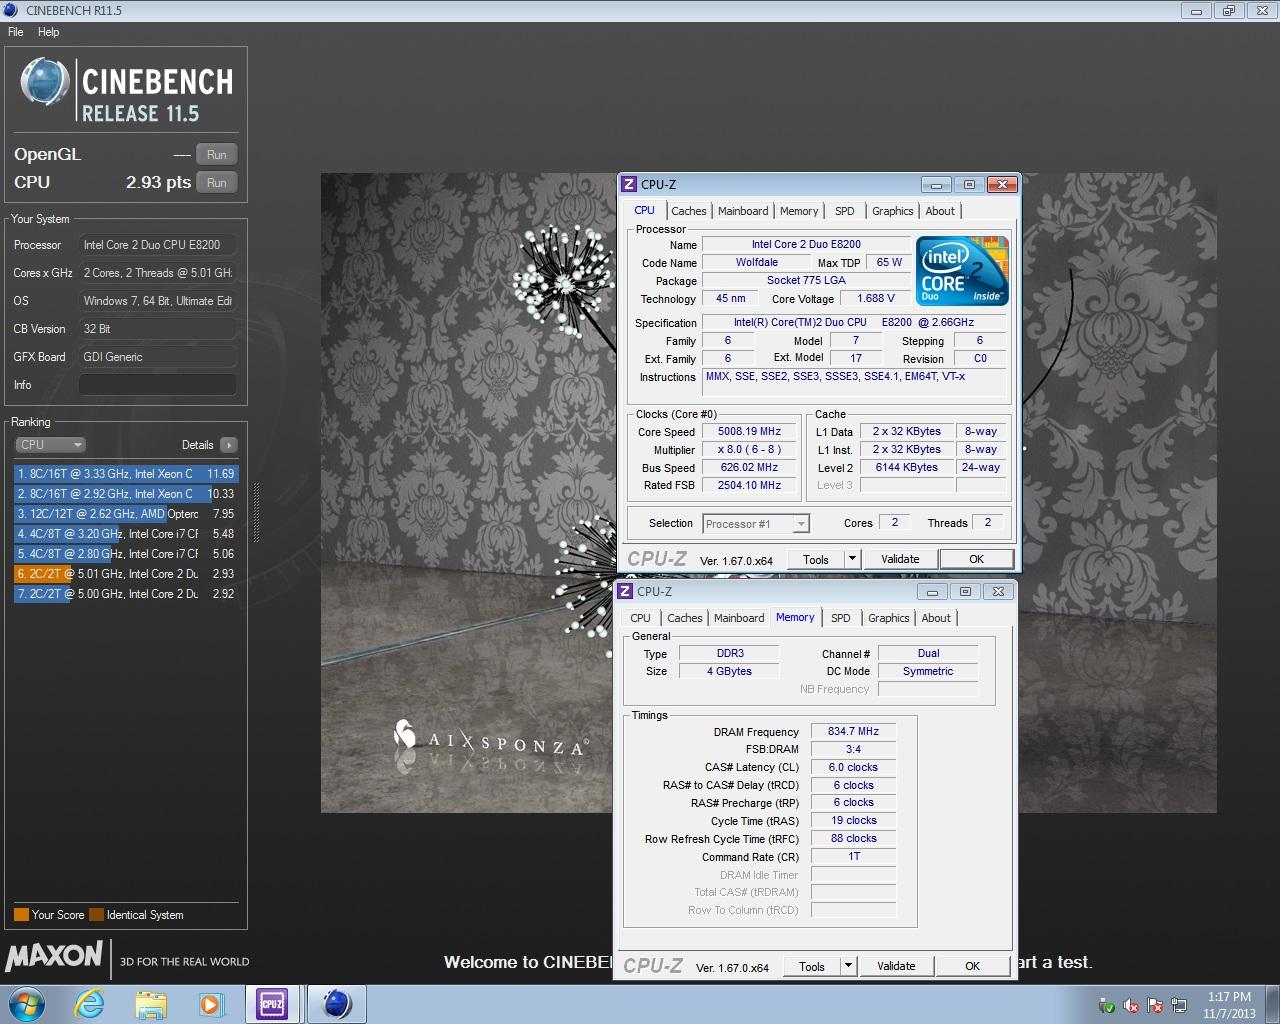Screen dimensions: 1280x1024
Task: Open SPD tab in lower CPU-Z window
Action: (841, 618)
